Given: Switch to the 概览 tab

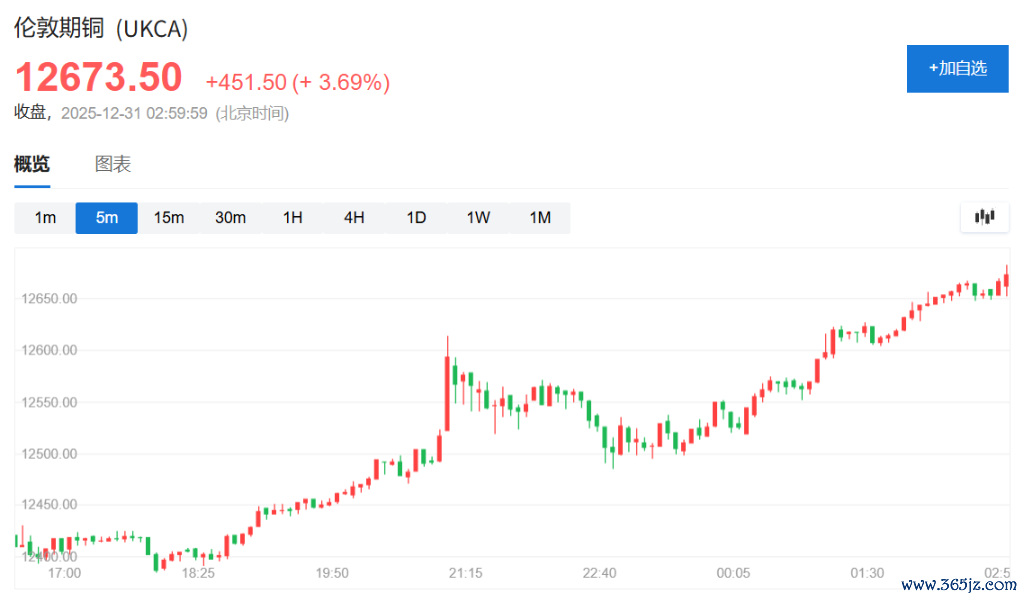Looking at the screenshot, I should coord(32,165).
